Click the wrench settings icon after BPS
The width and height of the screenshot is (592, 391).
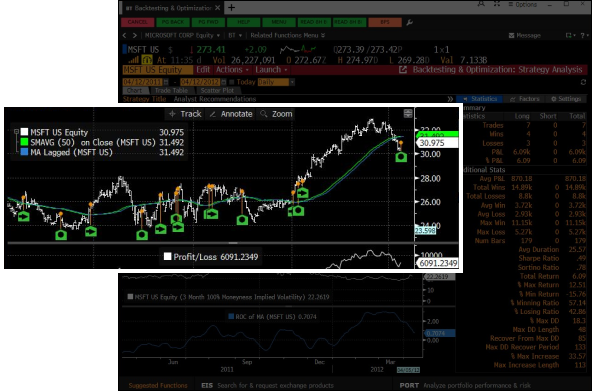[x=409, y=22]
